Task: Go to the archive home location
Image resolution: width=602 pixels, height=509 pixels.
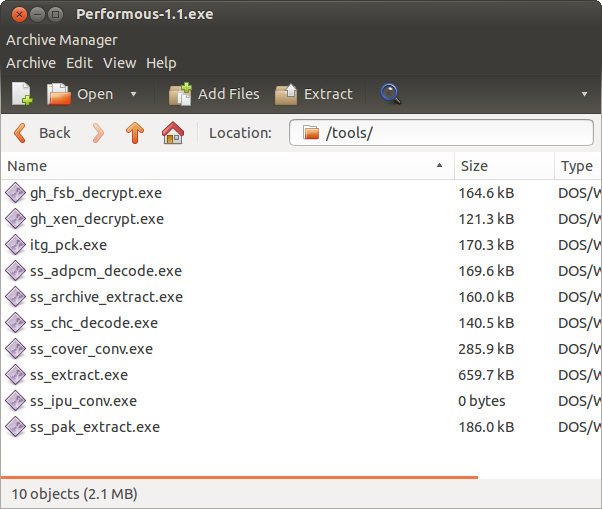Action: pos(173,133)
